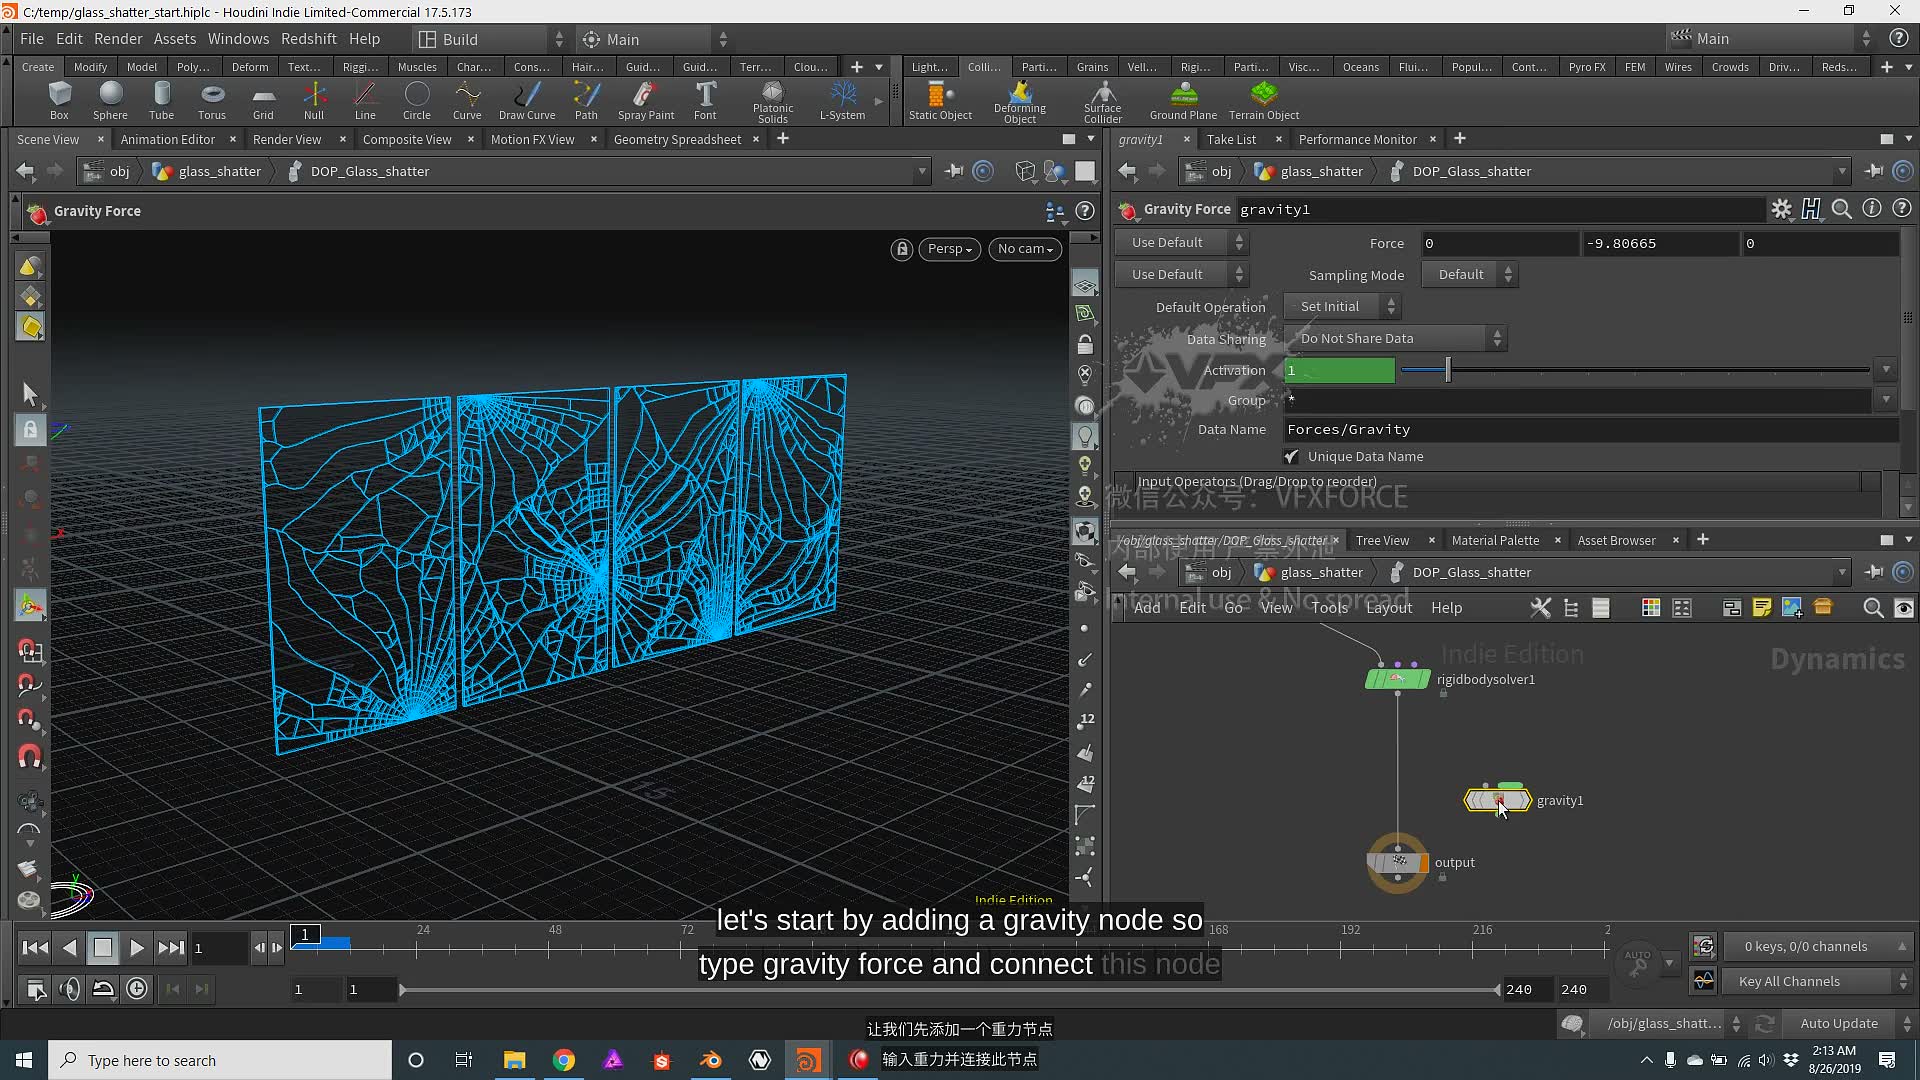
Task: Toggle the secure selection lock tool
Action: click(x=30, y=430)
